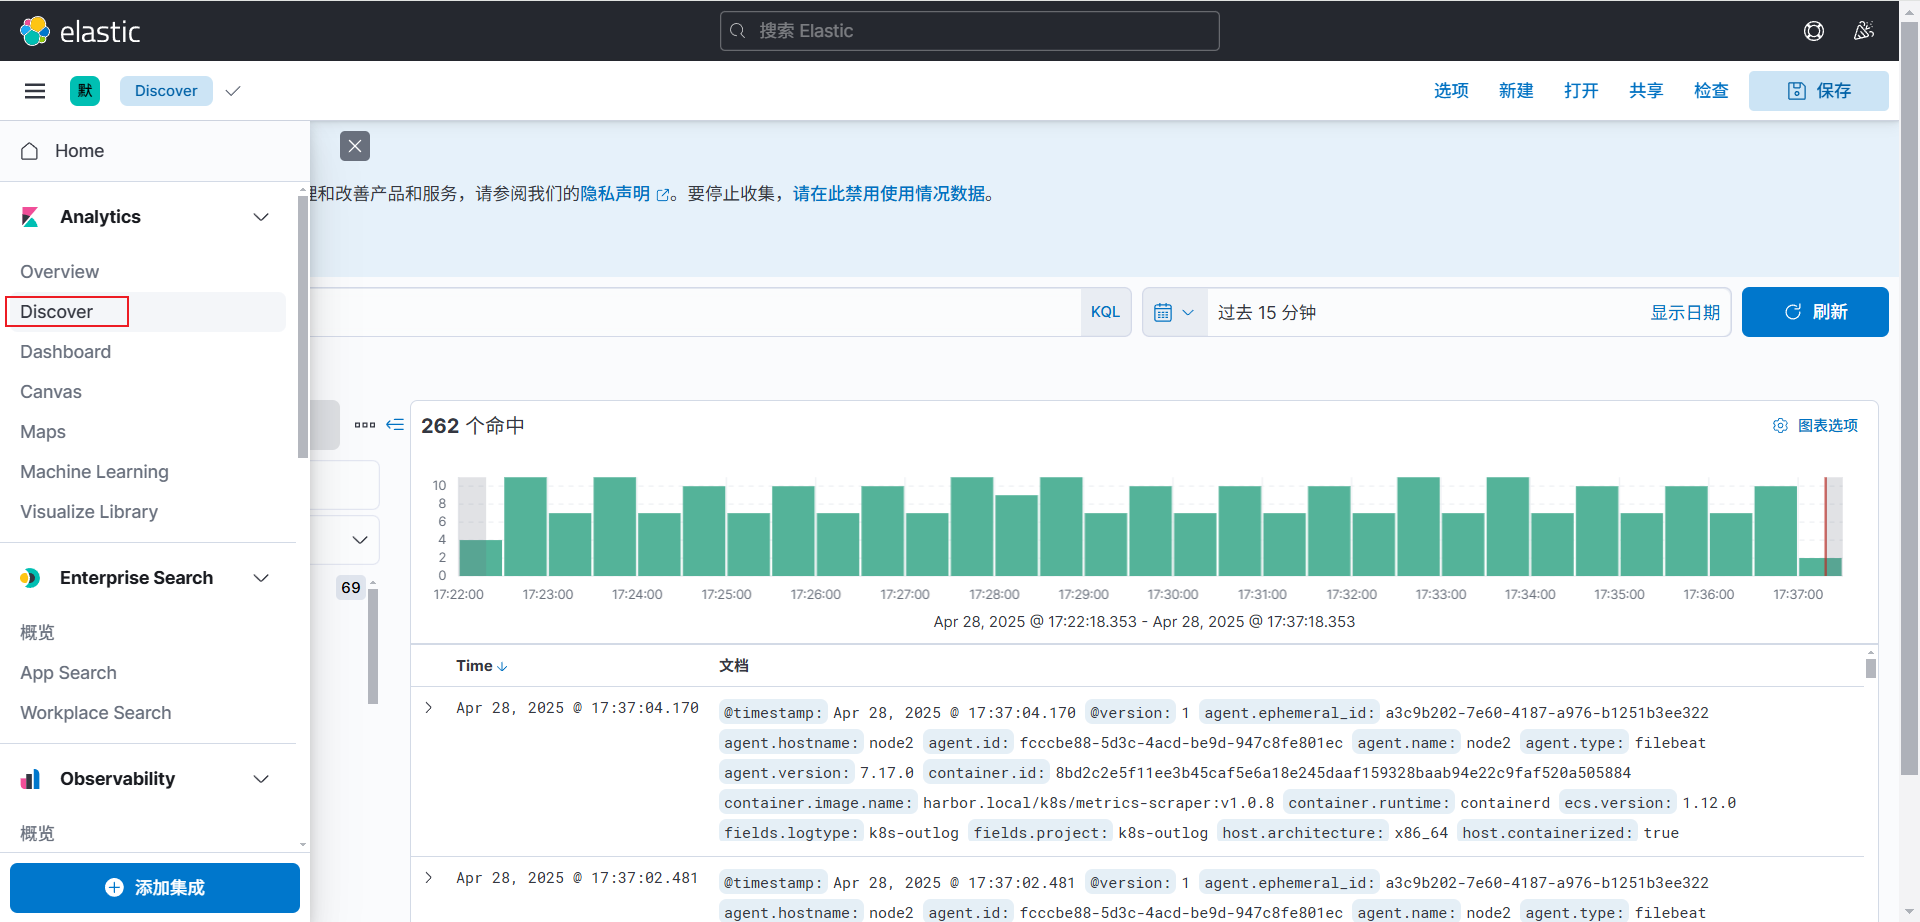The height and width of the screenshot is (922, 1920).
Task: Click the 检查 link
Action: pos(1711,91)
